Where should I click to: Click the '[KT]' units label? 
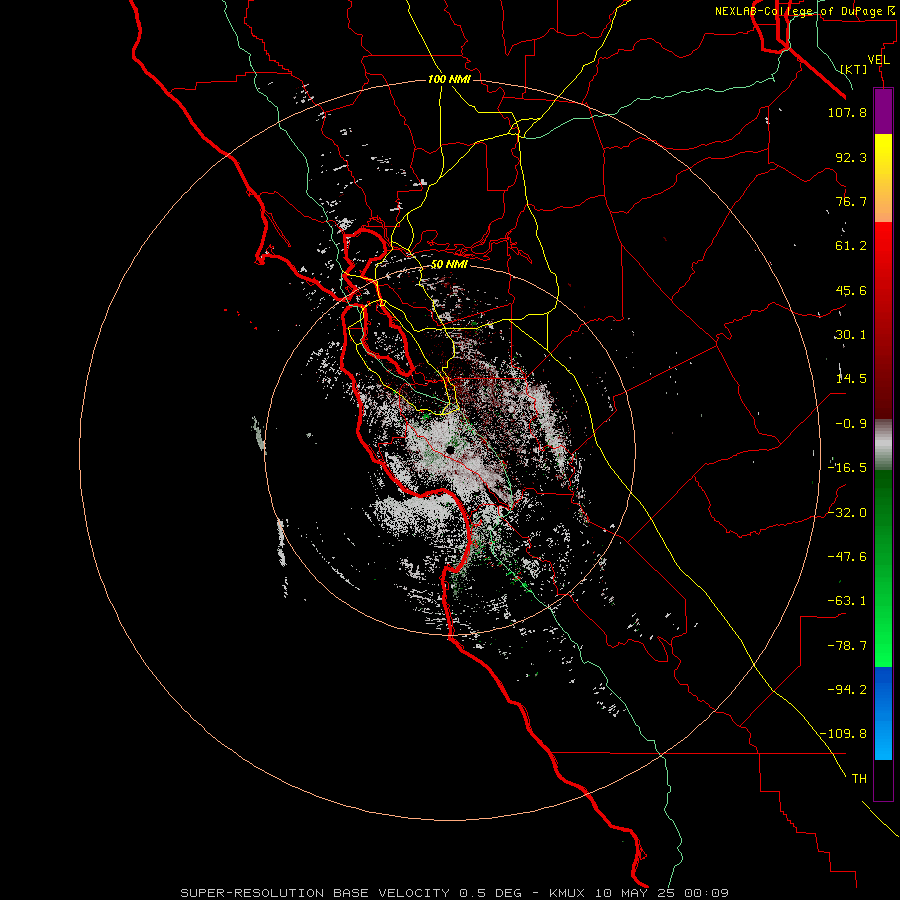pos(854,69)
